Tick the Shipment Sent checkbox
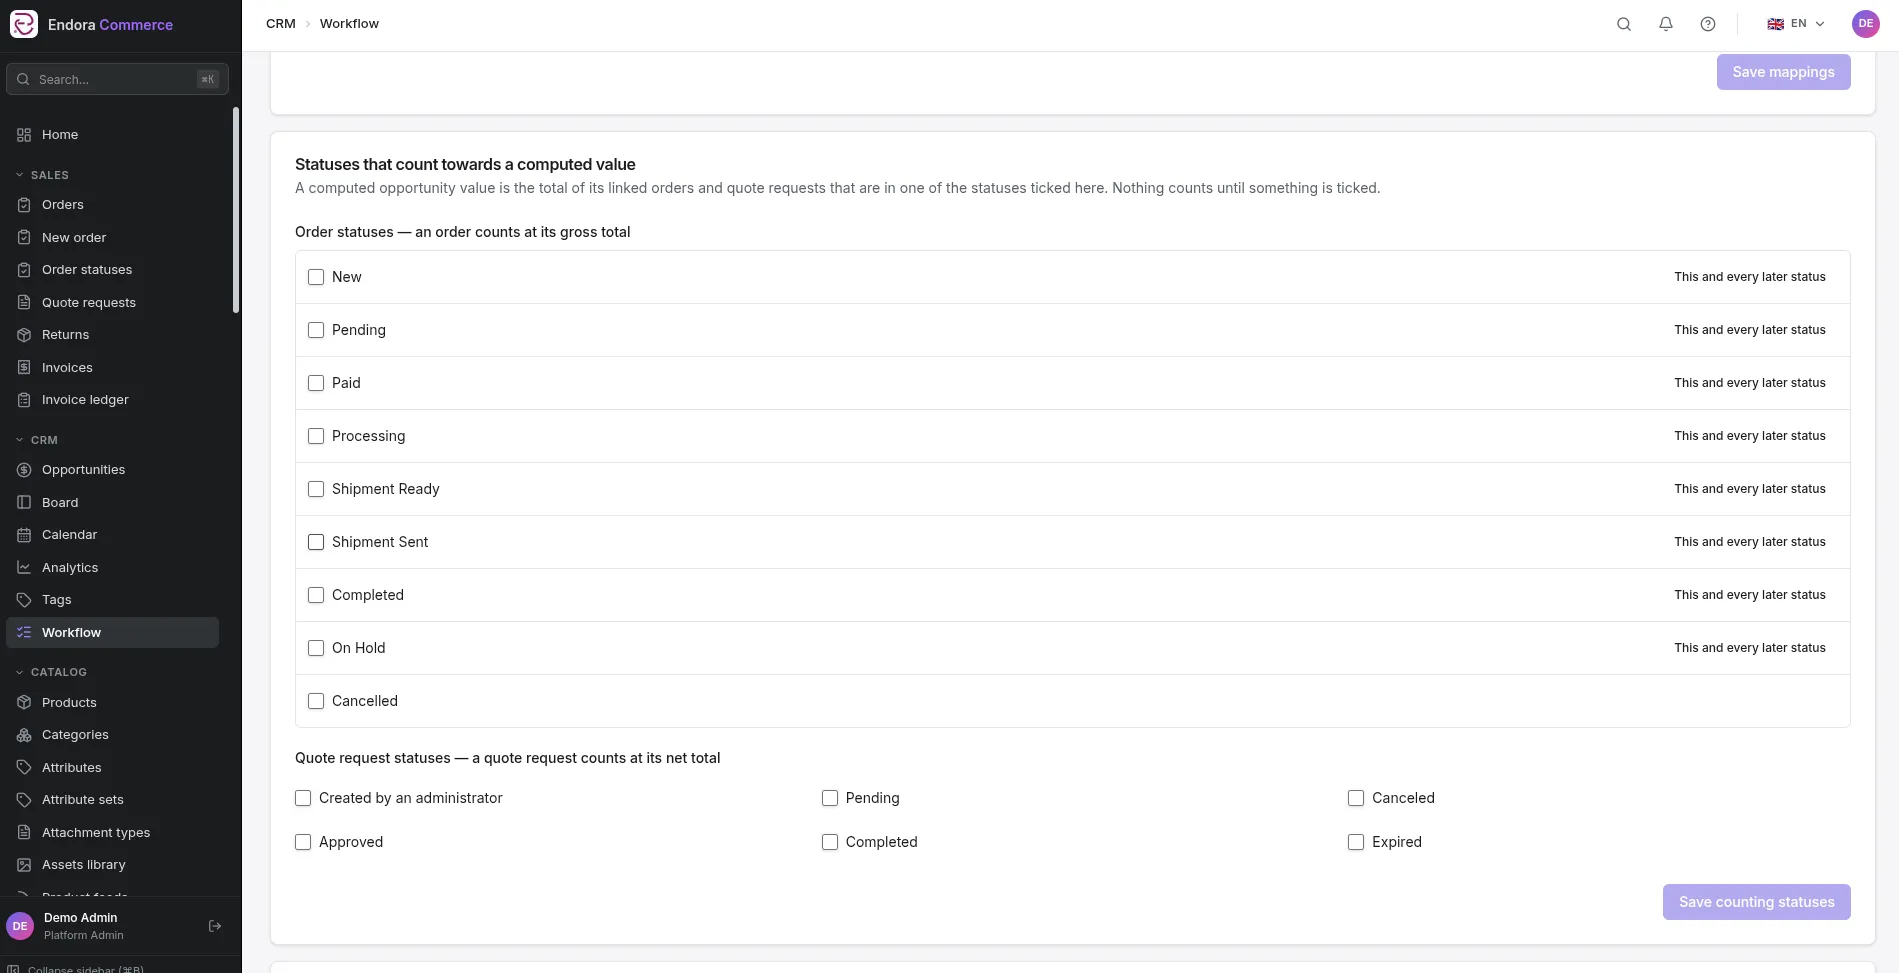Screen dimensions: 1899x973 [x=316, y=542]
